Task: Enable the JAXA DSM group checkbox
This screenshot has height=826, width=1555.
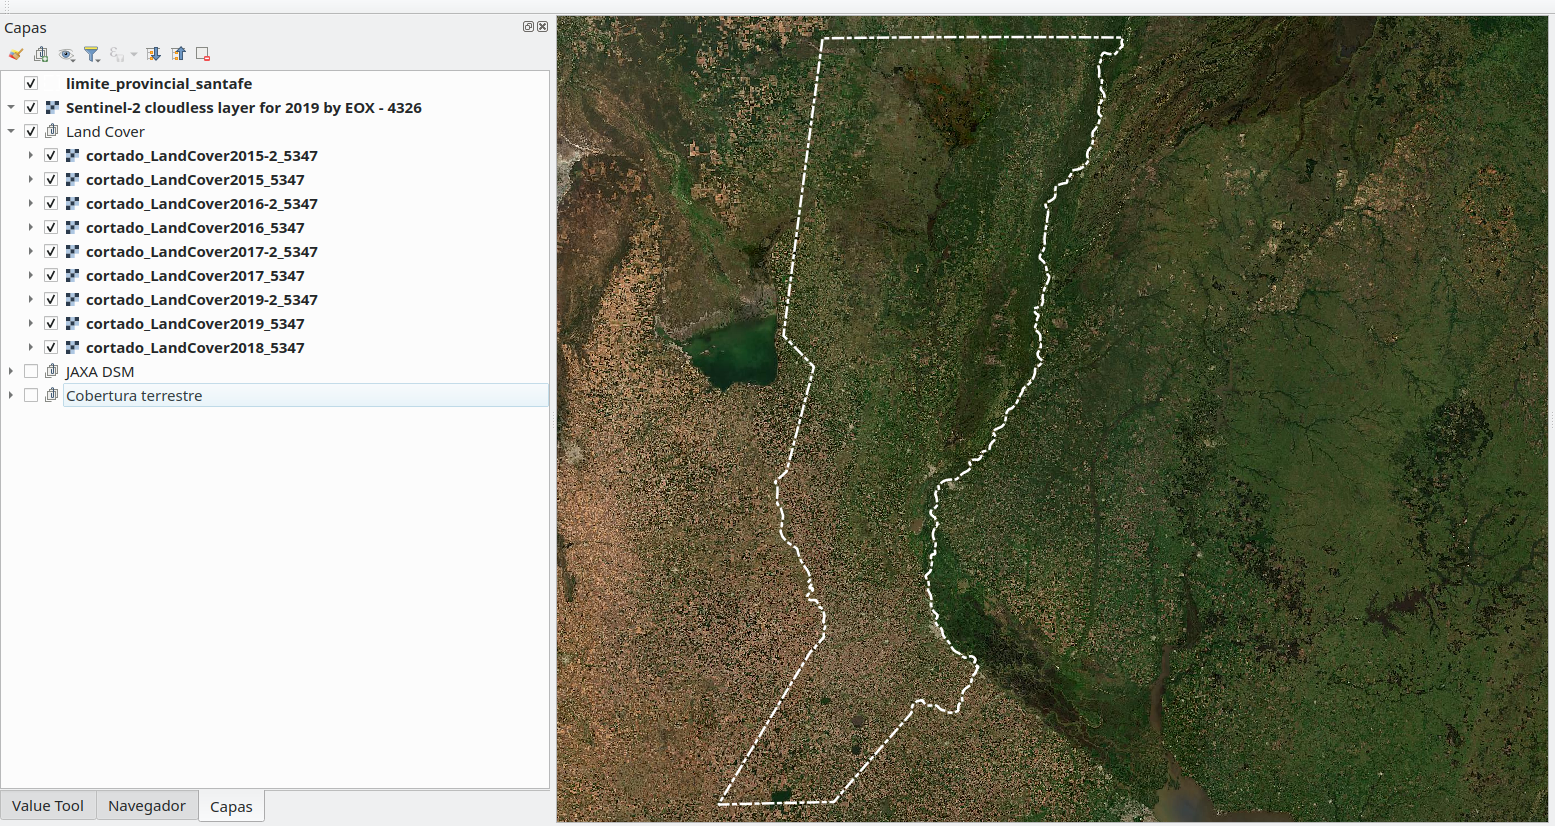Action: [31, 372]
